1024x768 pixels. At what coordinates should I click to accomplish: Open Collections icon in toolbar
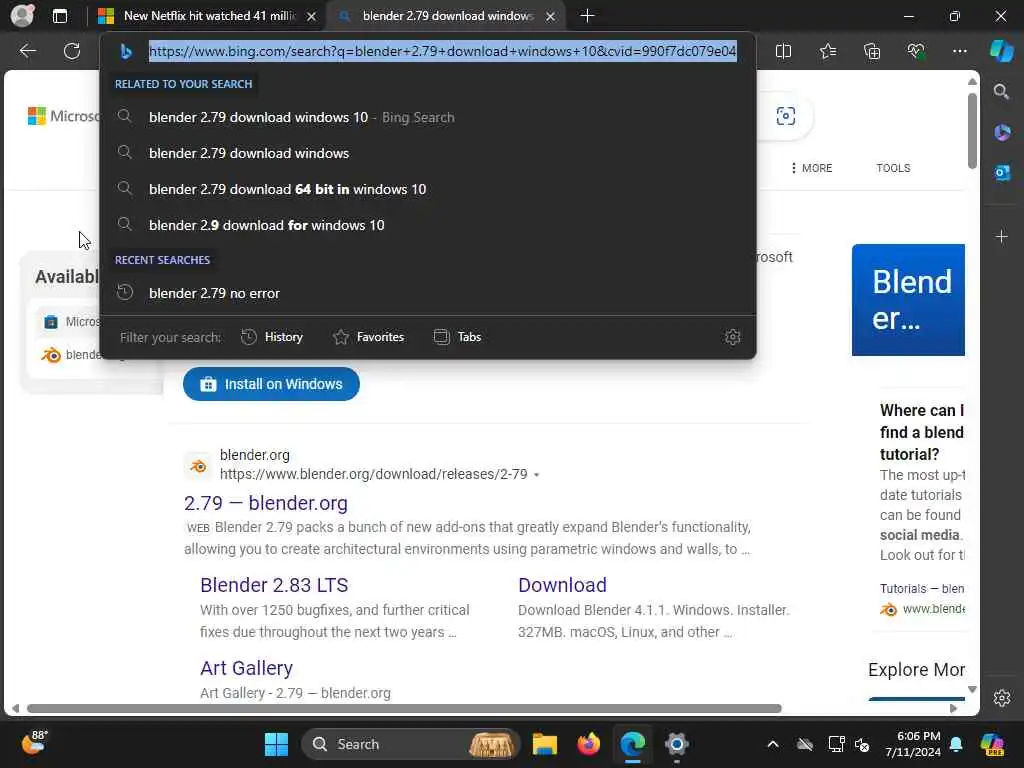(872, 51)
